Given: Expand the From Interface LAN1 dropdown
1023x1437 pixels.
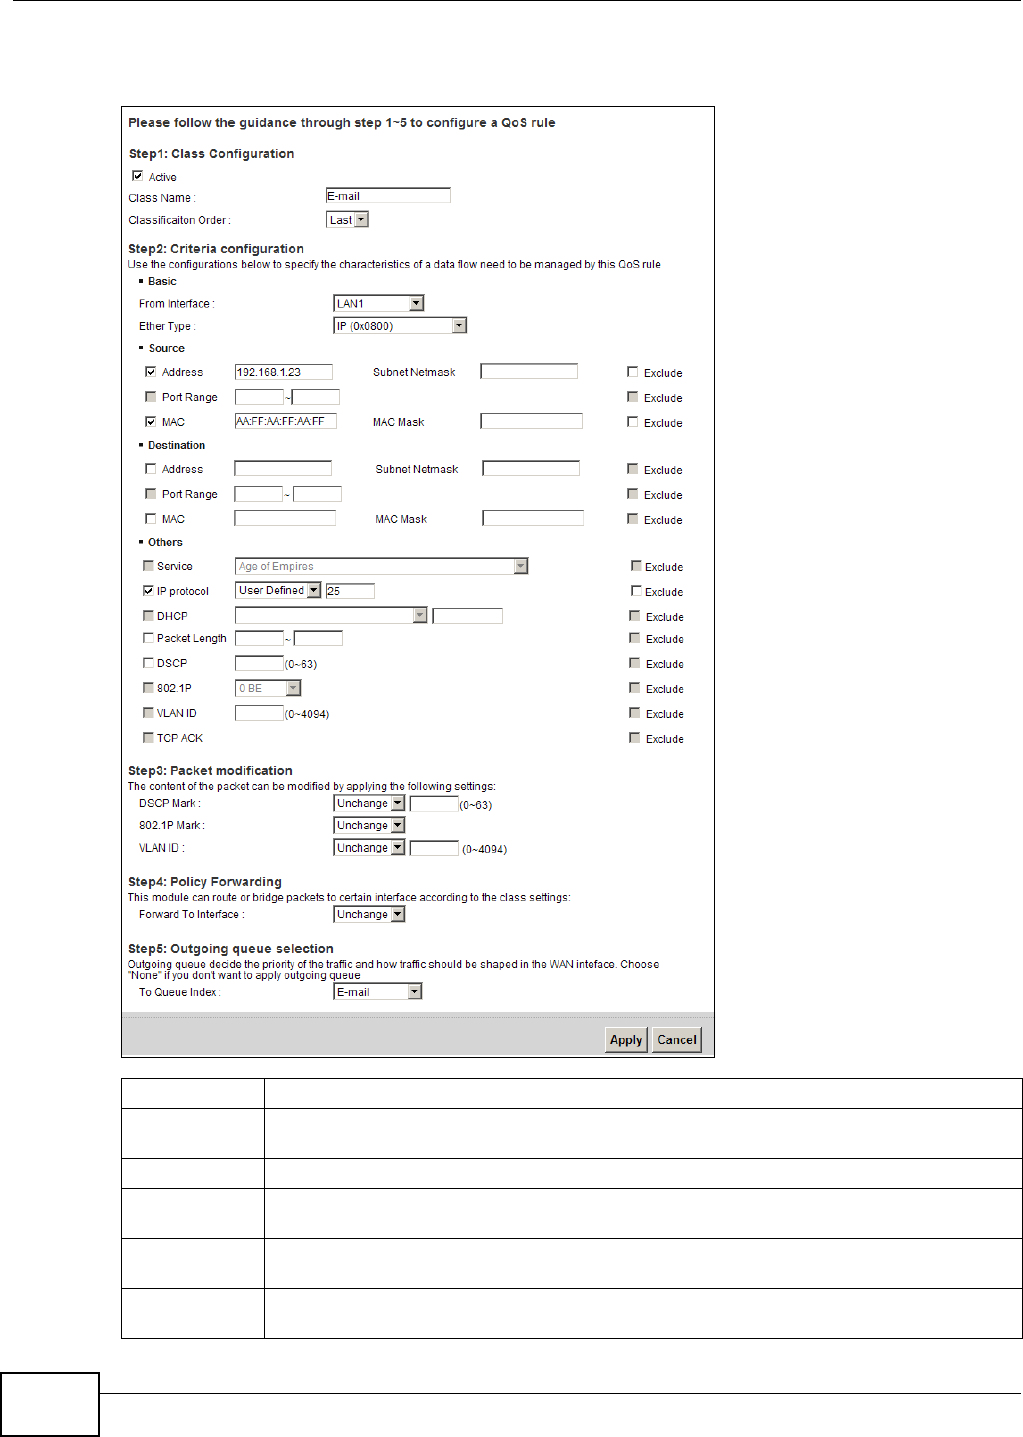Looking at the screenshot, I should (x=379, y=303).
